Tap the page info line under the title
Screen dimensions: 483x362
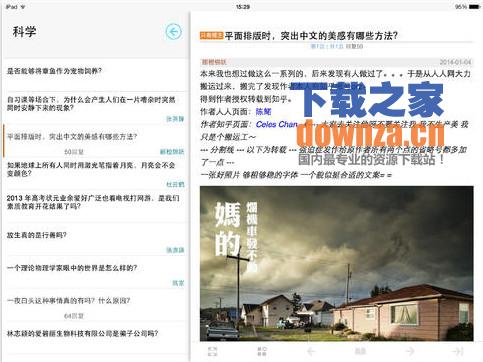pyautogui.click(x=337, y=46)
